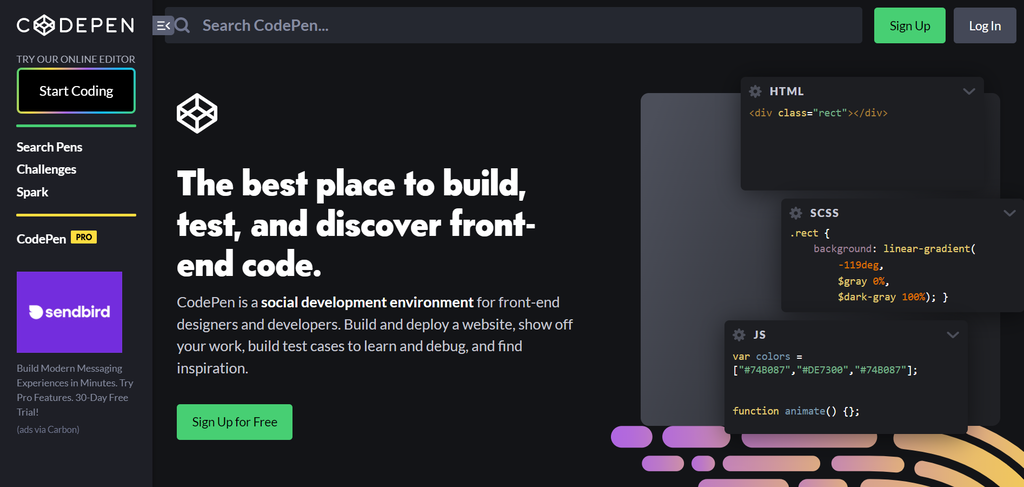The width and height of the screenshot is (1024, 487).
Task: Click the CodePen logo in the sidebar
Action: tap(76, 26)
